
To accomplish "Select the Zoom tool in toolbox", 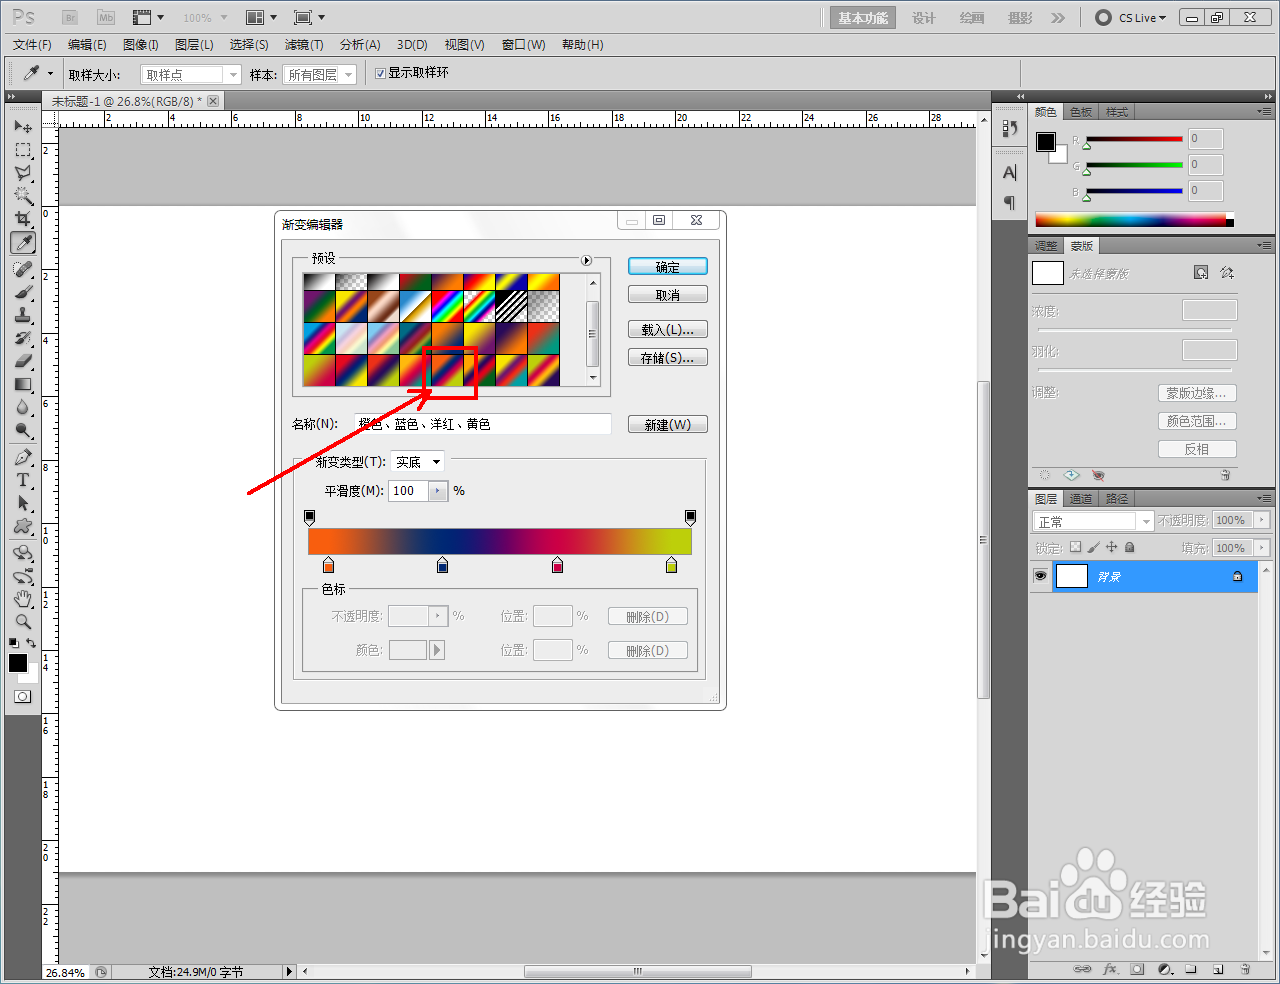I will click(x=23, y=621).
